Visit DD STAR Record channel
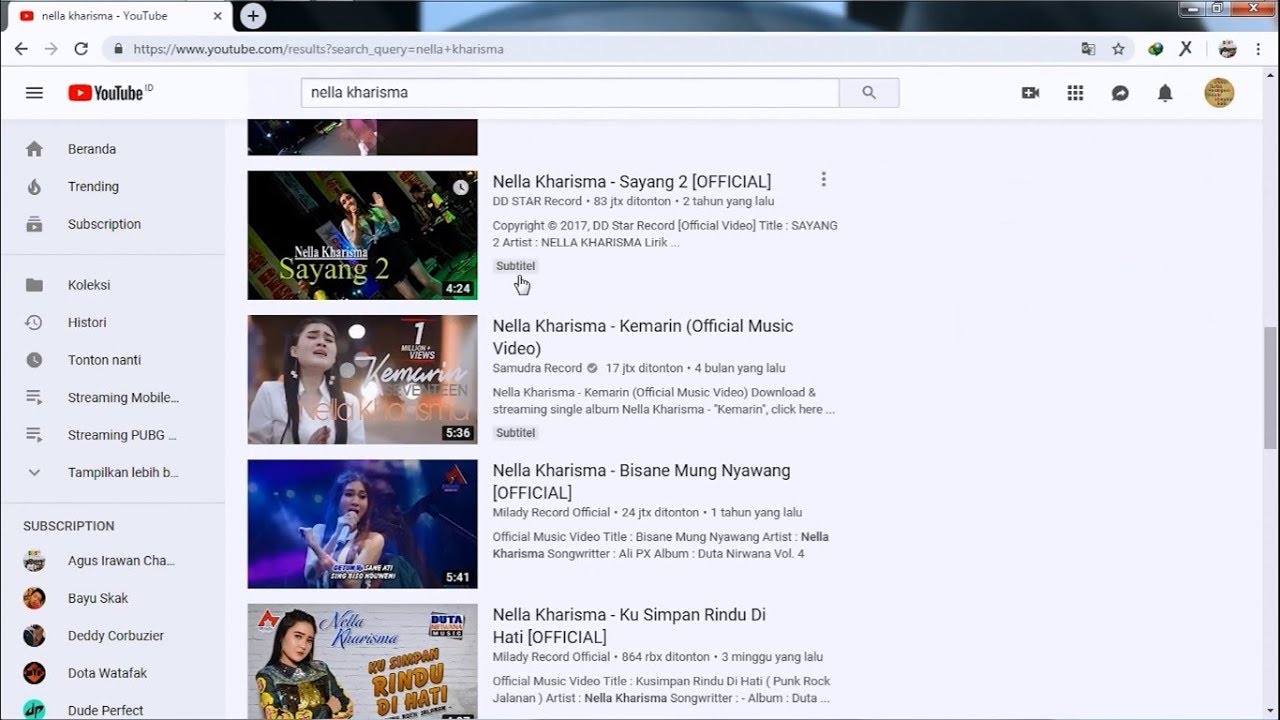Screen dimensions: 1280x720 [x=537, y=201]
